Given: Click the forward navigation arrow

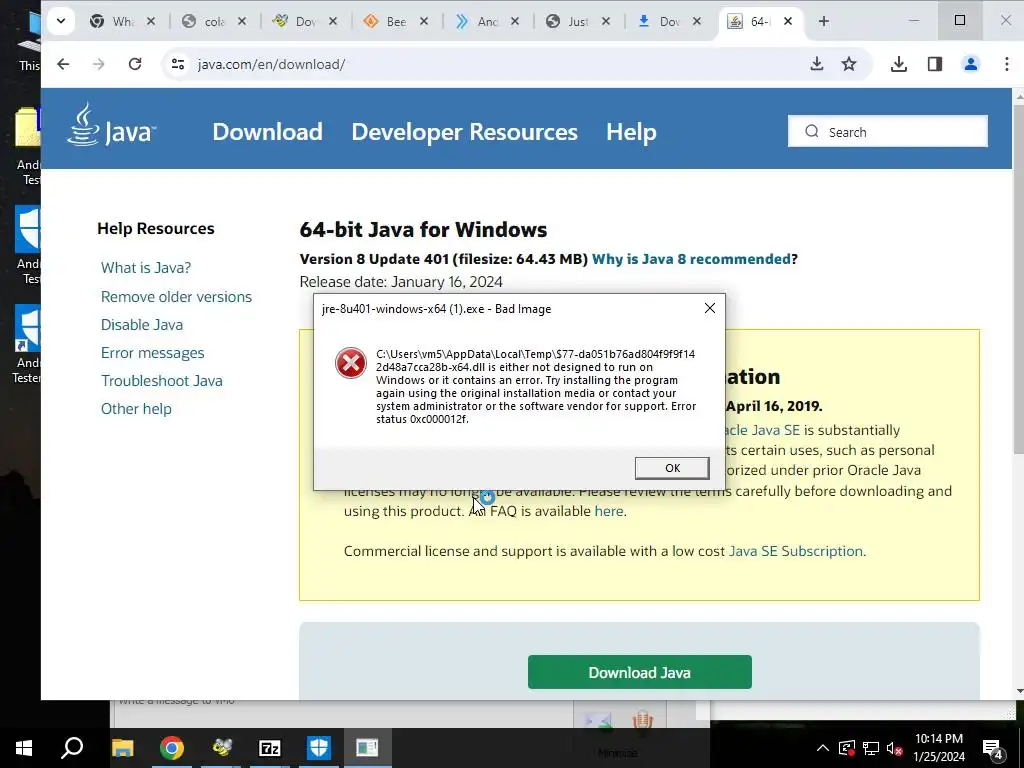Looking at the screenshot, I should (99, 64).
